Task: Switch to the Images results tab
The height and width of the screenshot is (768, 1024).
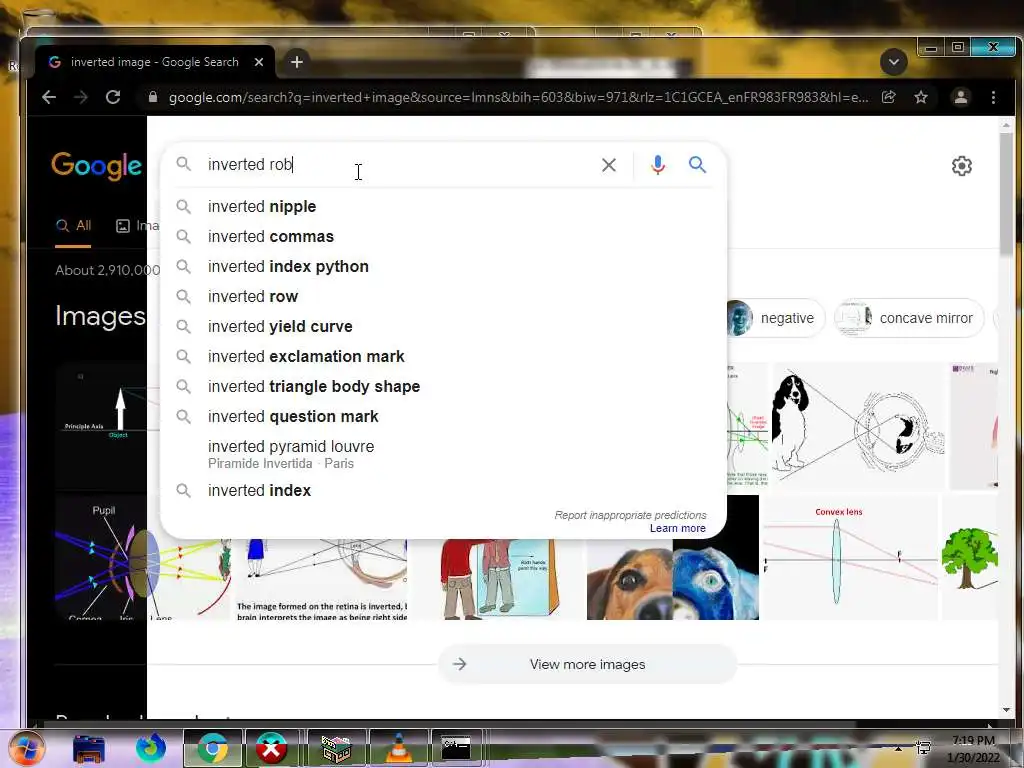Action: click(x=137, y=226)
